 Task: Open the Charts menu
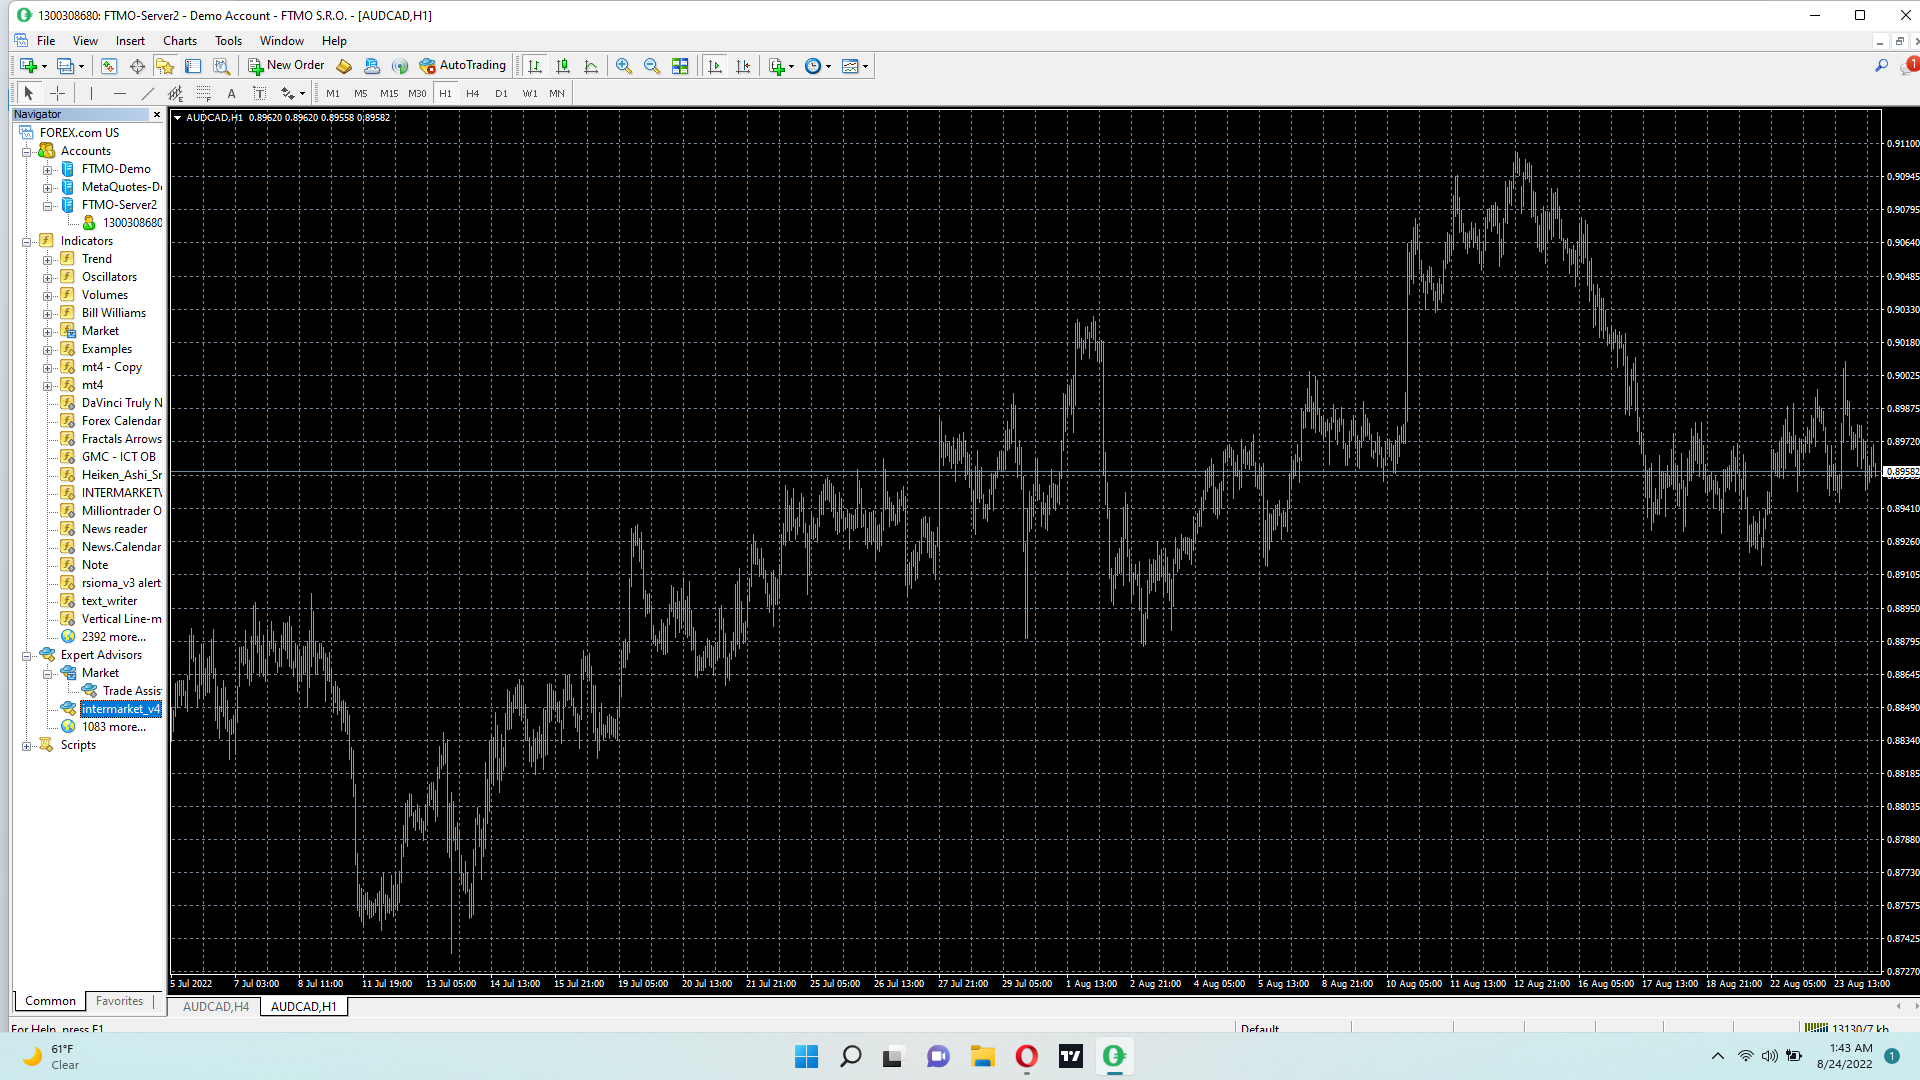coord(180,41)
